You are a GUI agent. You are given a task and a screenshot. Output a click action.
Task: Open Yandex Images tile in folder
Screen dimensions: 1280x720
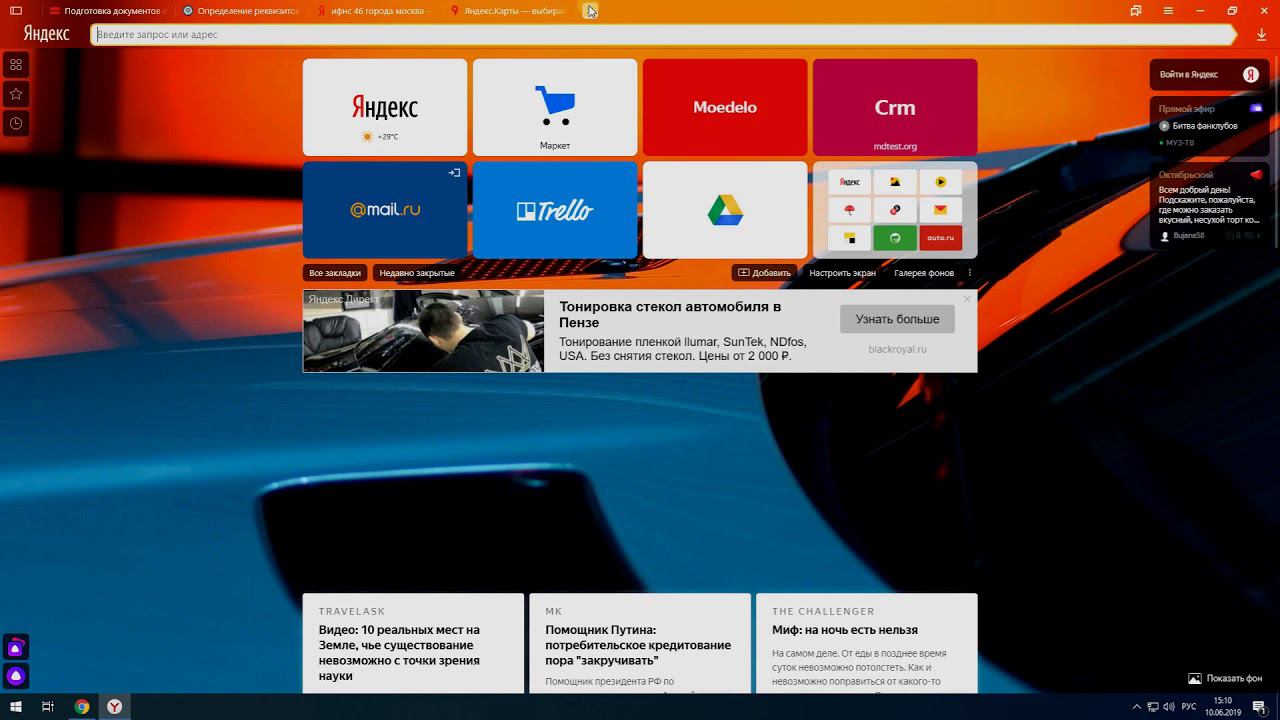(895, 182)
